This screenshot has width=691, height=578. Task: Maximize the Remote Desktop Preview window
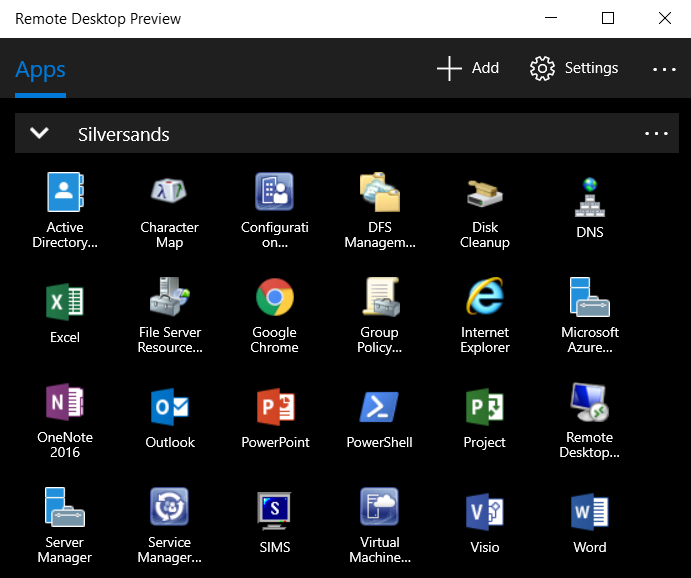coord(608,18)
